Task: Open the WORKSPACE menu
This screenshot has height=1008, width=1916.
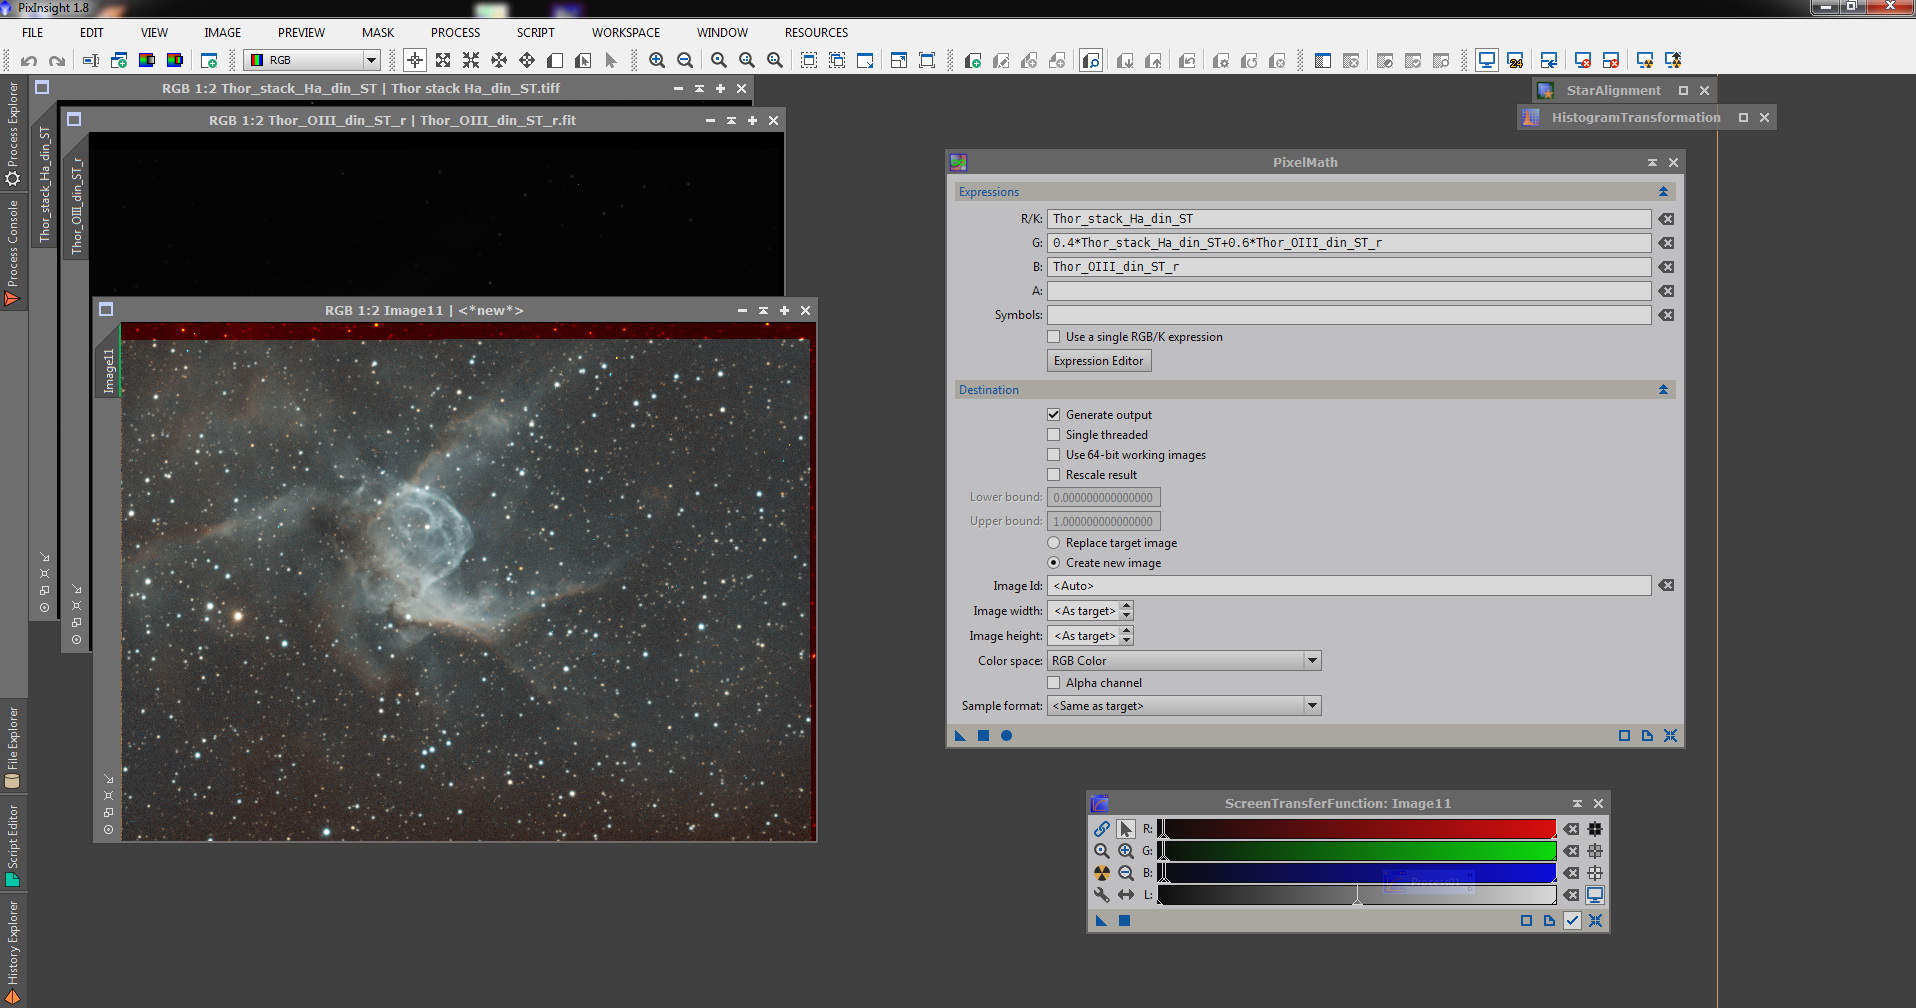Action: (625, 33)
